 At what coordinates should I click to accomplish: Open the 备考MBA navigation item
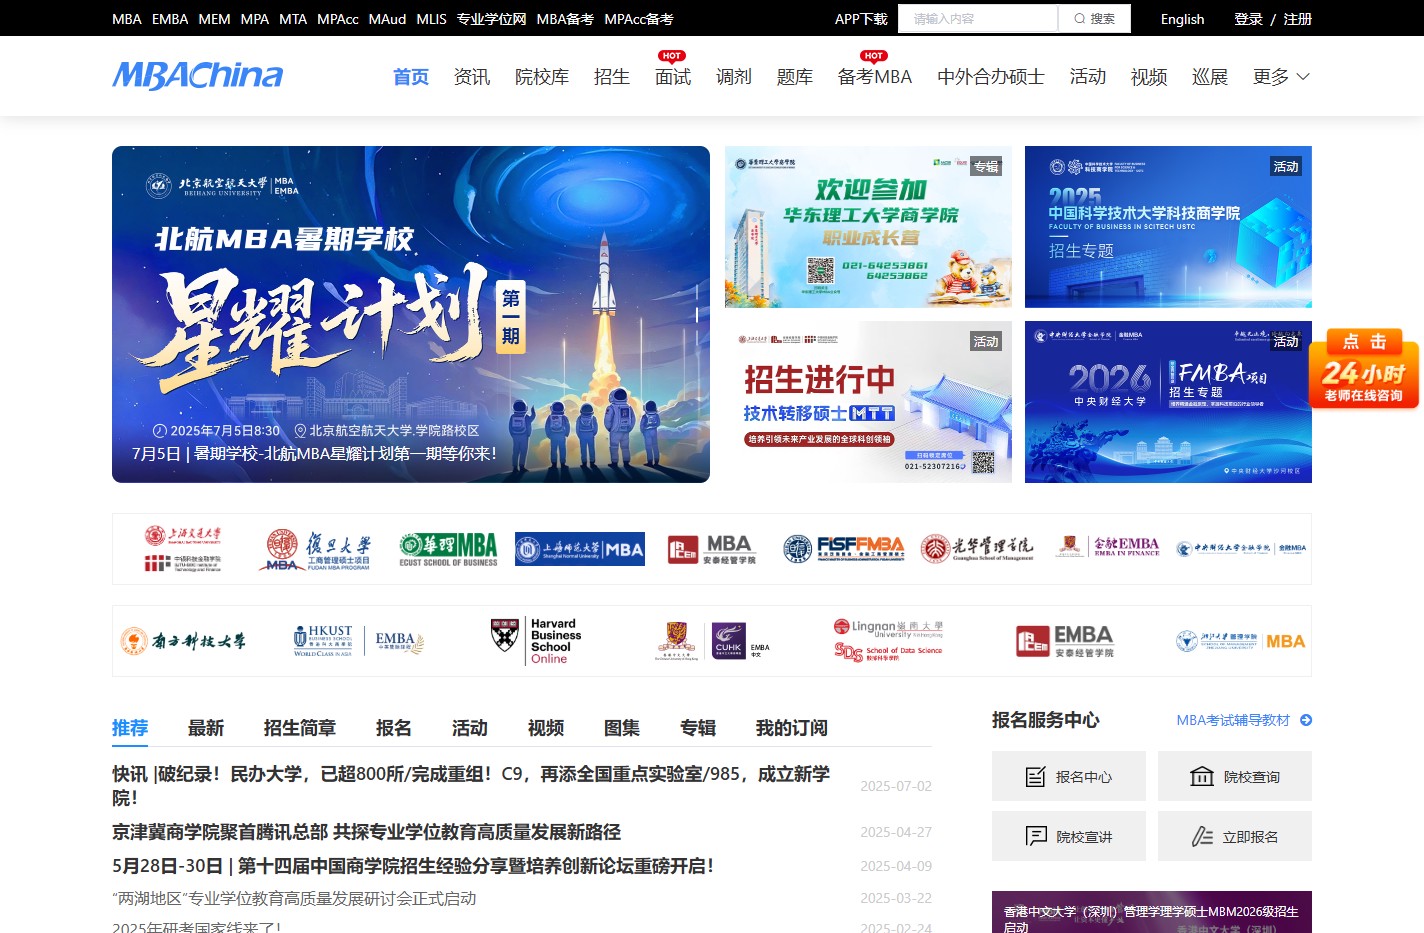click(x=875, y=77)
